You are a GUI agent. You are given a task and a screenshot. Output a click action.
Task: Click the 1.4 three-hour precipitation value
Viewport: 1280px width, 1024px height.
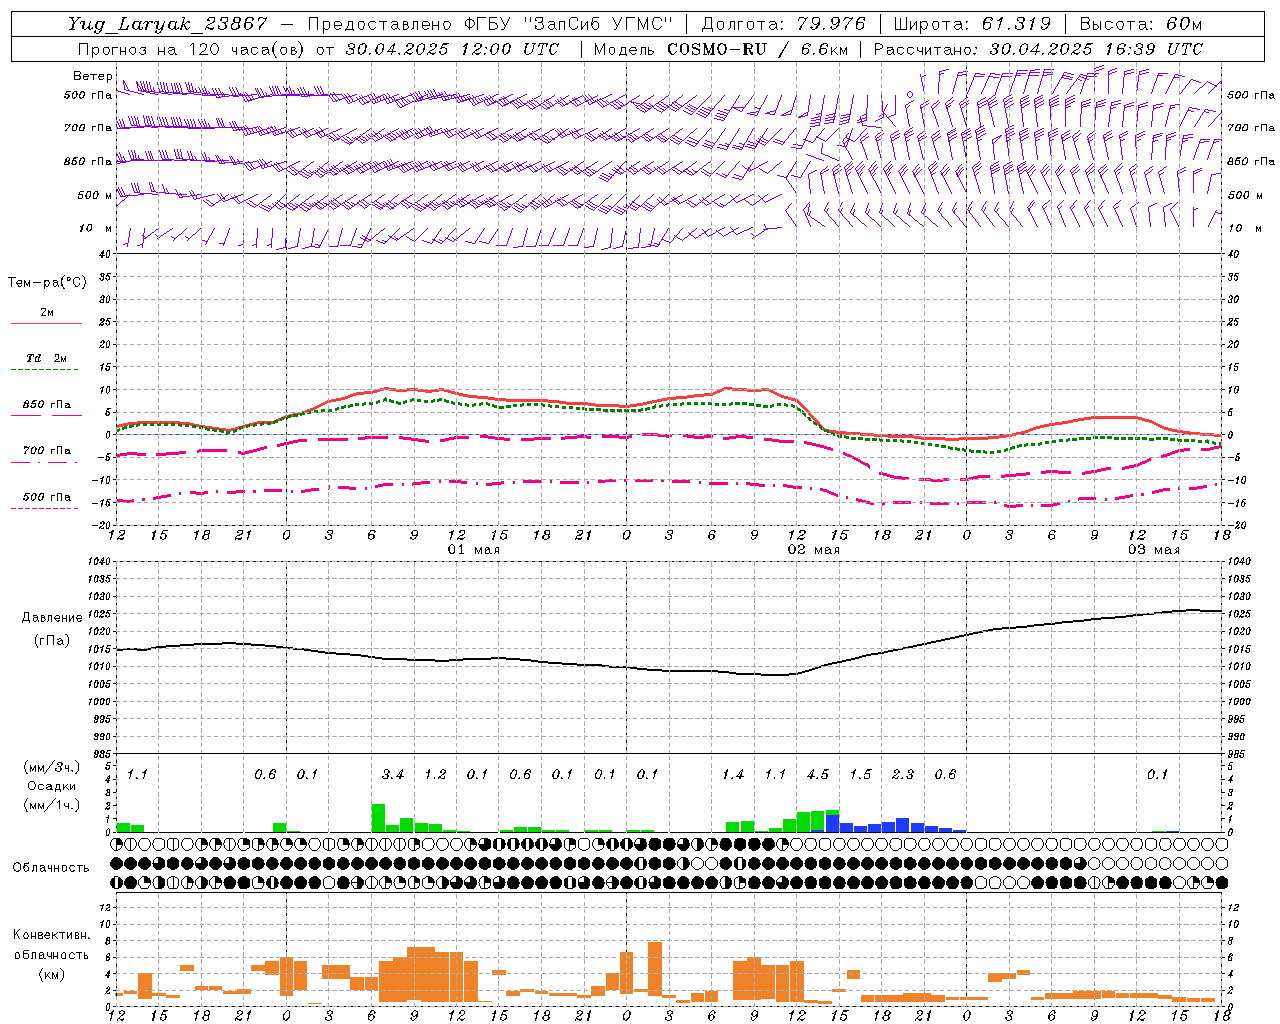733,775
